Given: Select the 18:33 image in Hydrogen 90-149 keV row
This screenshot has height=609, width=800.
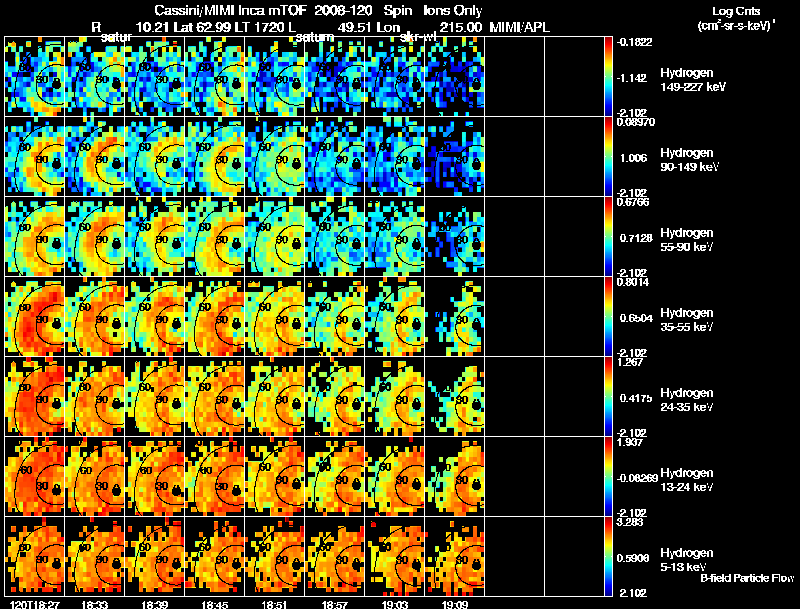Looking at the screenshot, I should click(x=95, y=157).
